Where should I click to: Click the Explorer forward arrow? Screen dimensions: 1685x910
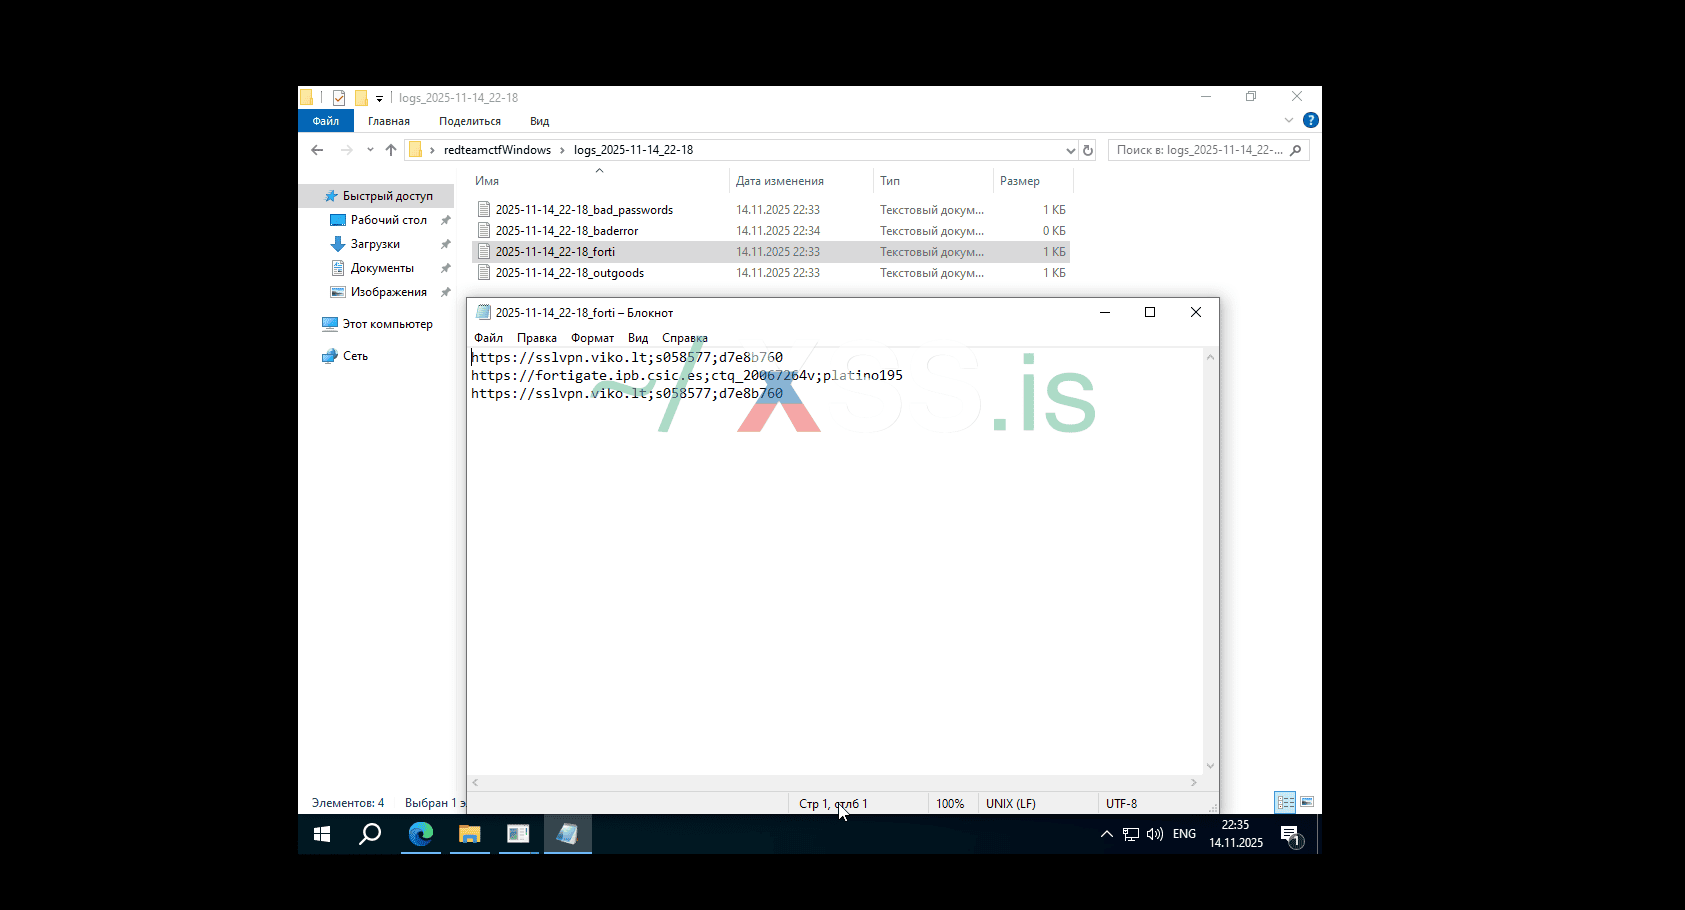pos(347,150)
